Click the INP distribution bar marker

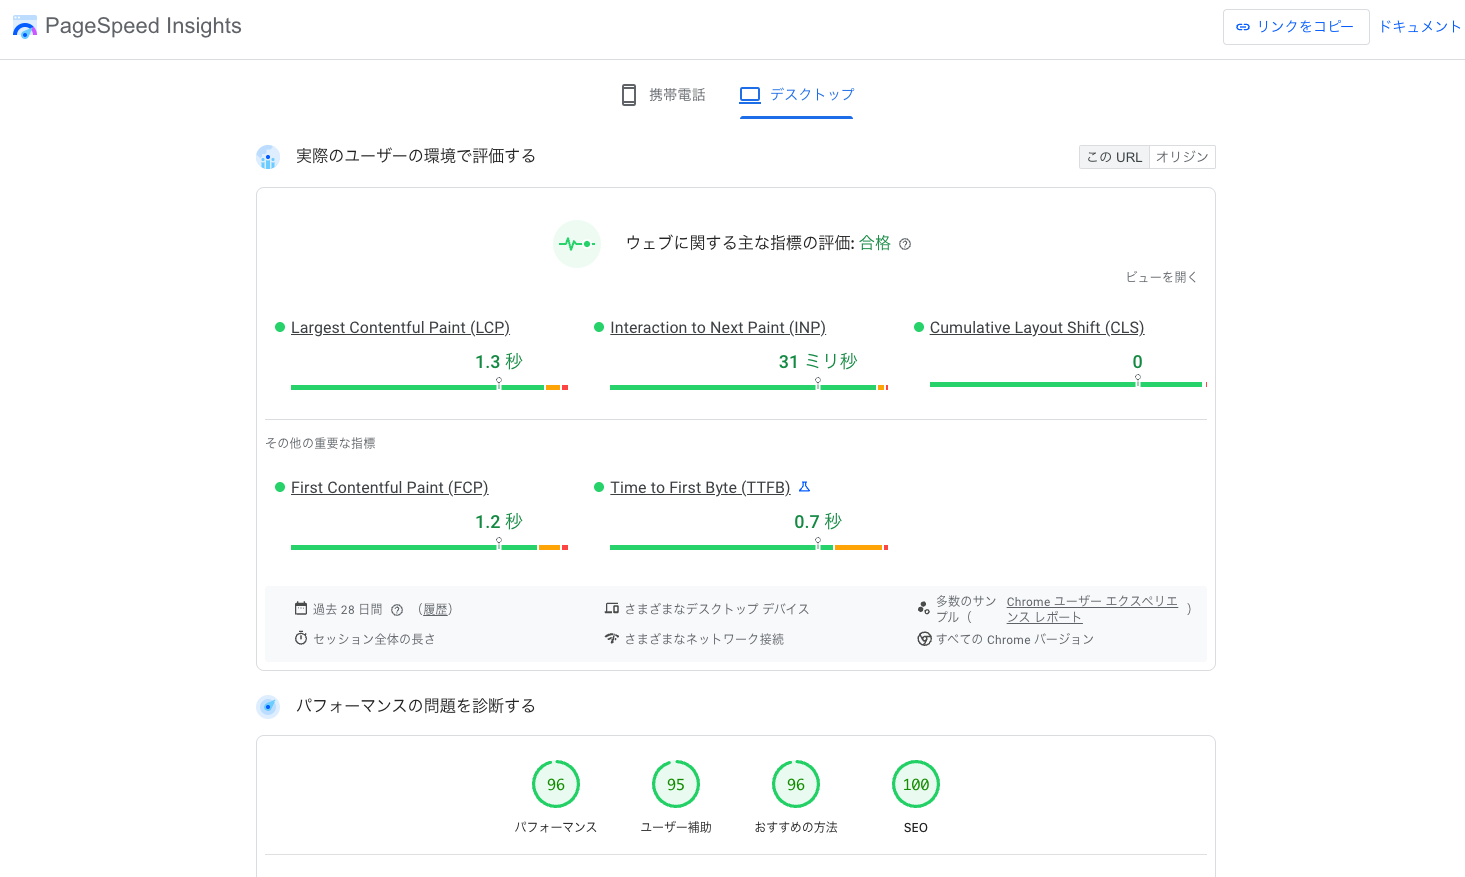click(x=818, y=382)
